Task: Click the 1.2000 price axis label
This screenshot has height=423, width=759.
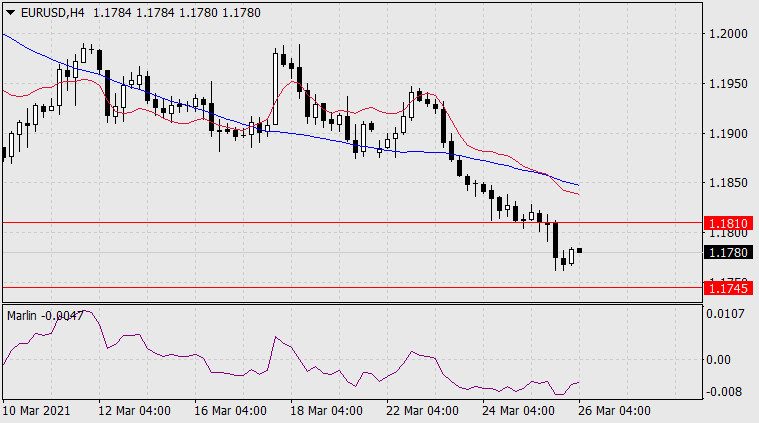Action: (728, 33)
